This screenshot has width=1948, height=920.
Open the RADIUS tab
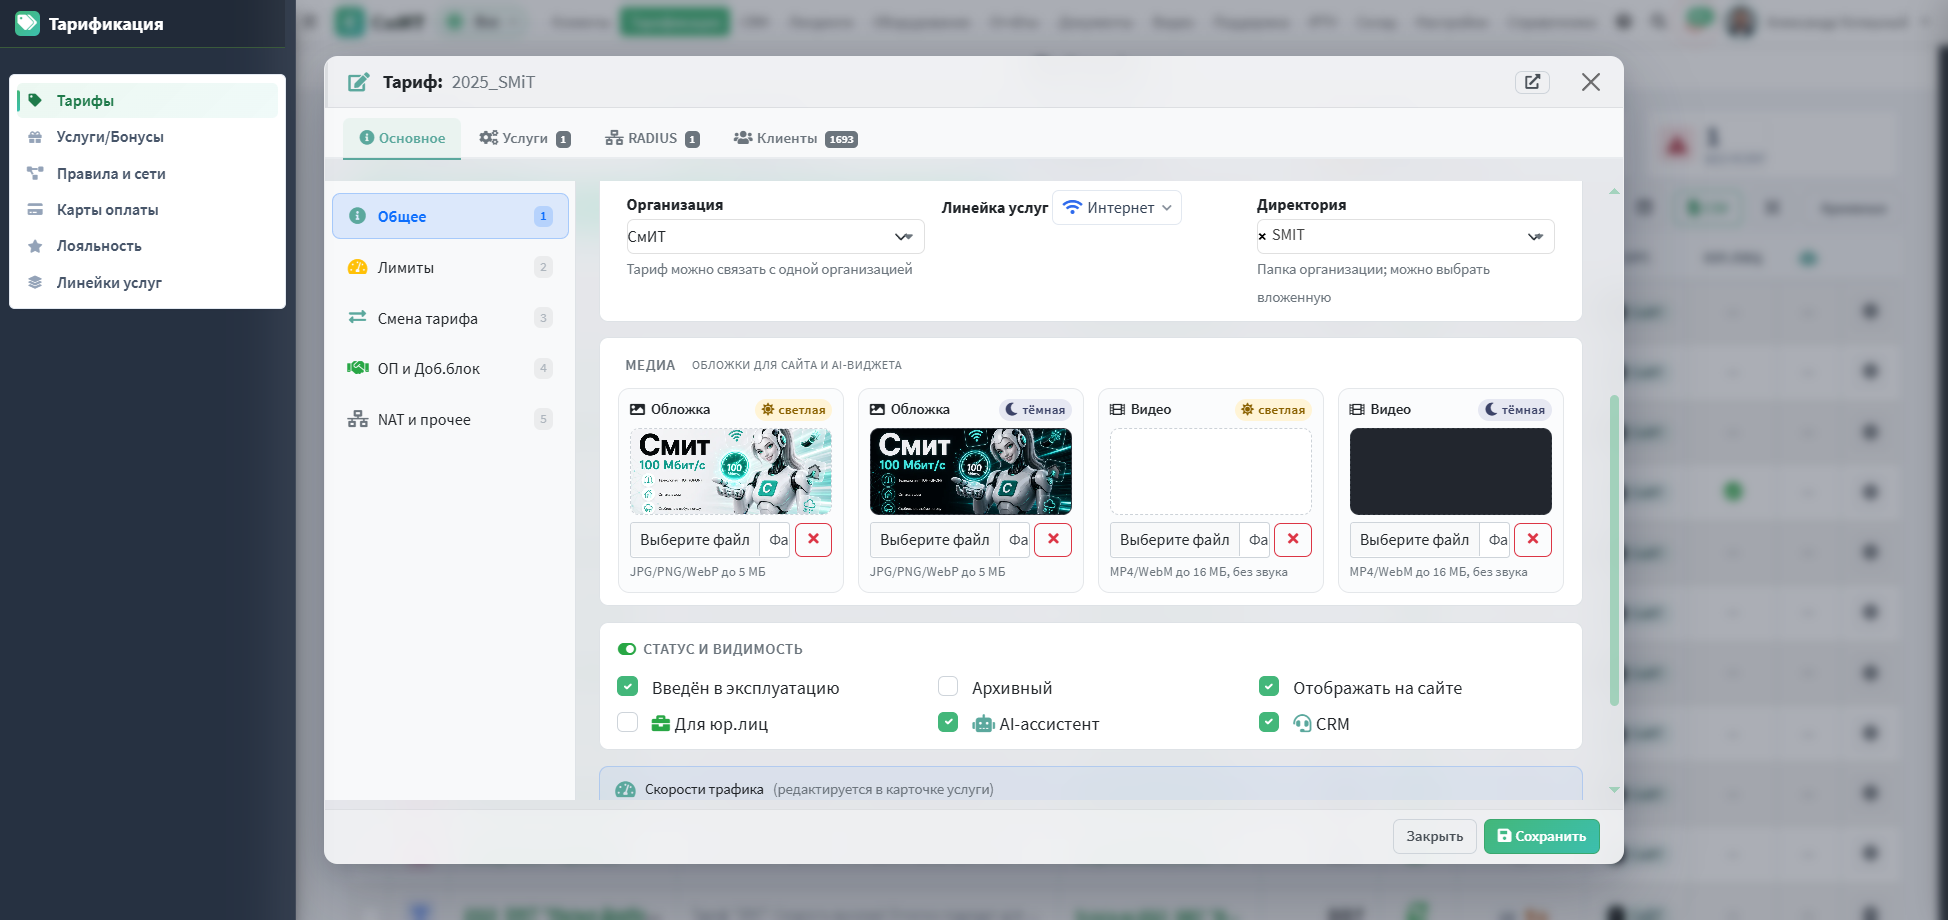click(x=652, y=138)
